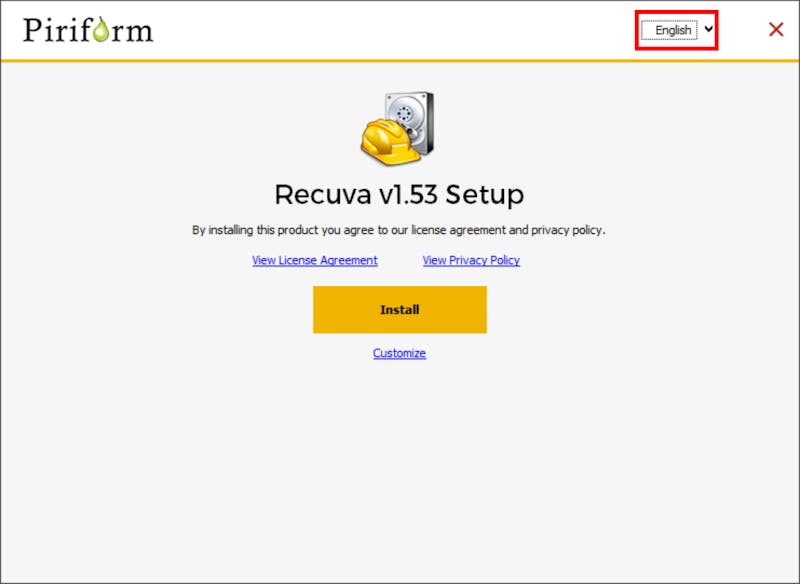
Task: Click the Recuva hard hat drive icon
Action: pyautogui.click(x=397, y=129)
